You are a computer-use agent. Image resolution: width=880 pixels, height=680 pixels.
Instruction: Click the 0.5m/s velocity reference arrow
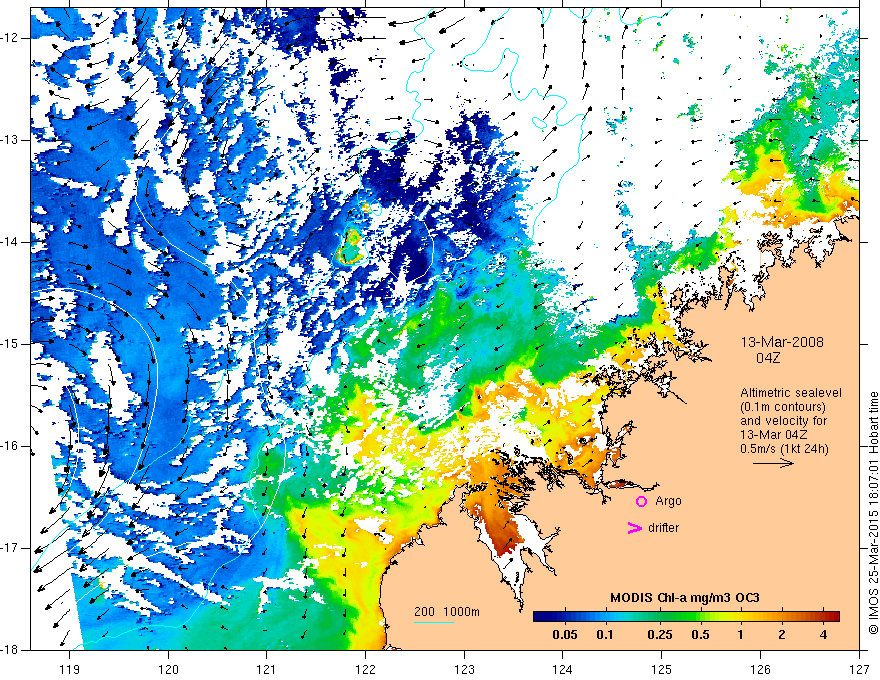tap(773, 463)
